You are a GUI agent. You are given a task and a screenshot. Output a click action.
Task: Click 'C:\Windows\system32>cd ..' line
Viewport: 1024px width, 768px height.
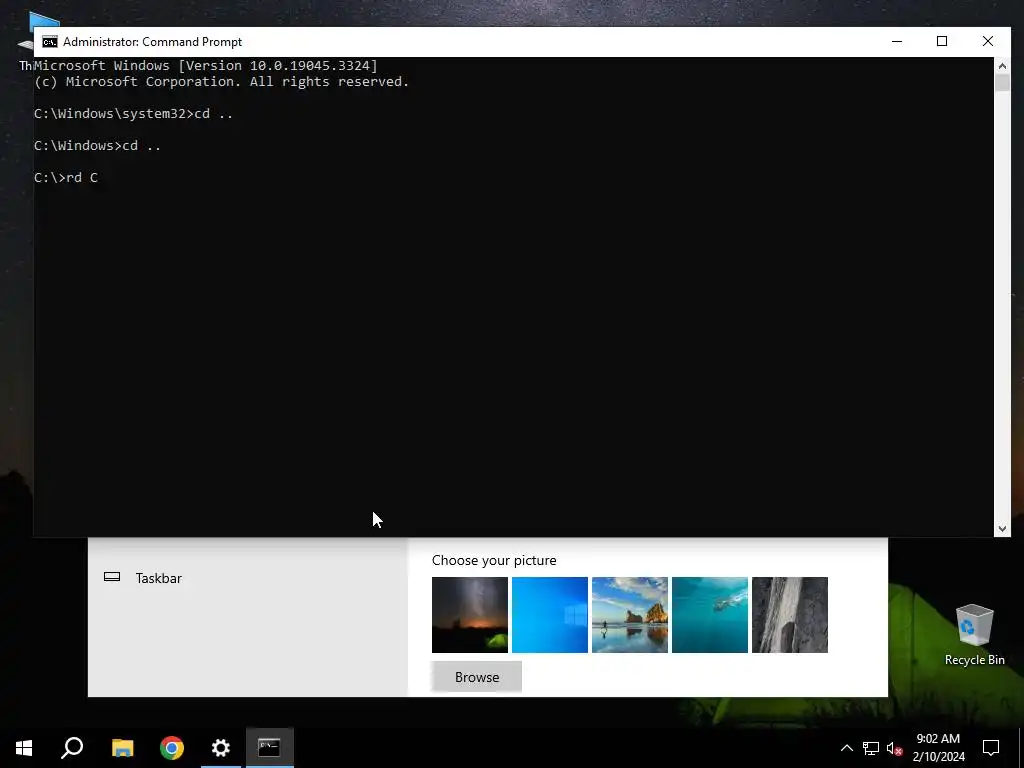(x=133, y=114)
